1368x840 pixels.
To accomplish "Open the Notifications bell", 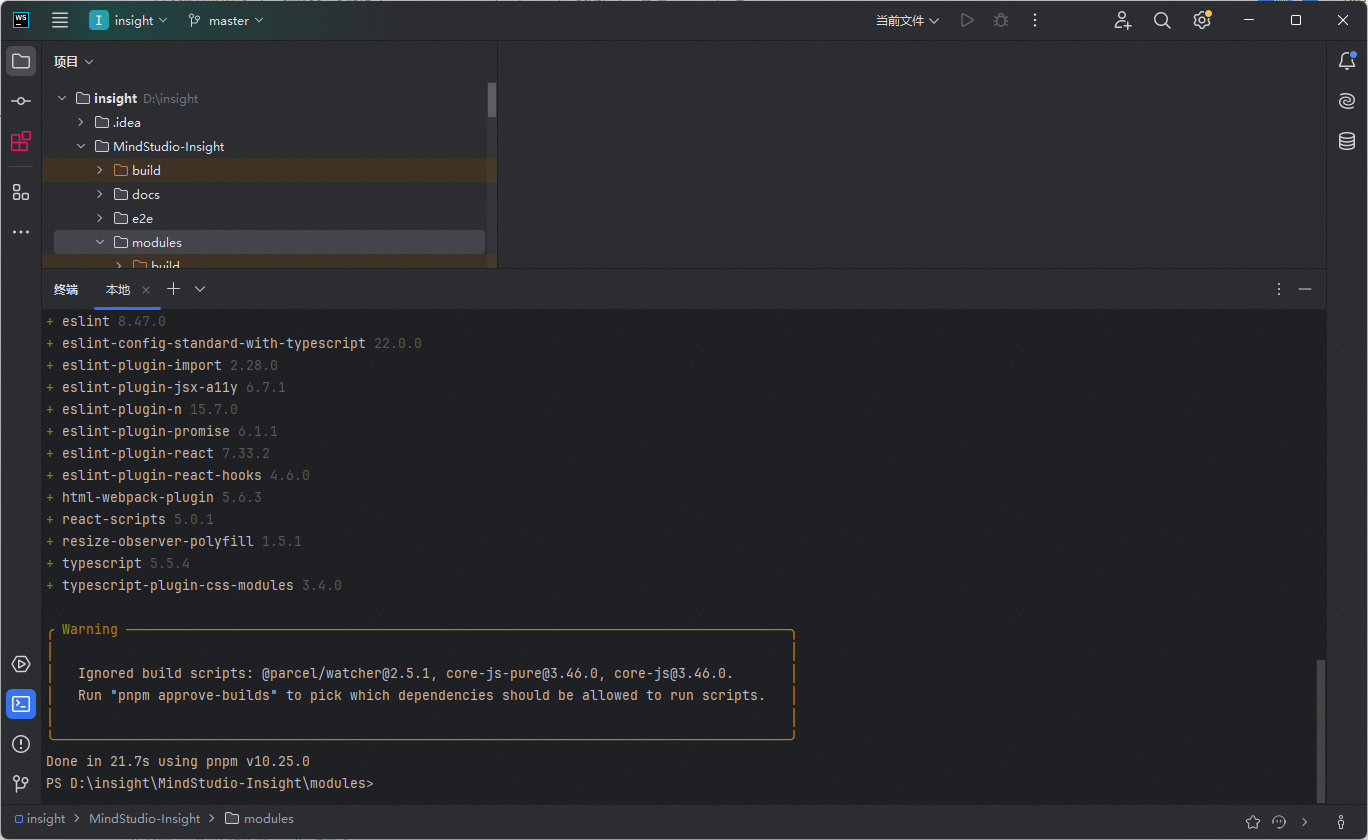I will coord(1347,61).
